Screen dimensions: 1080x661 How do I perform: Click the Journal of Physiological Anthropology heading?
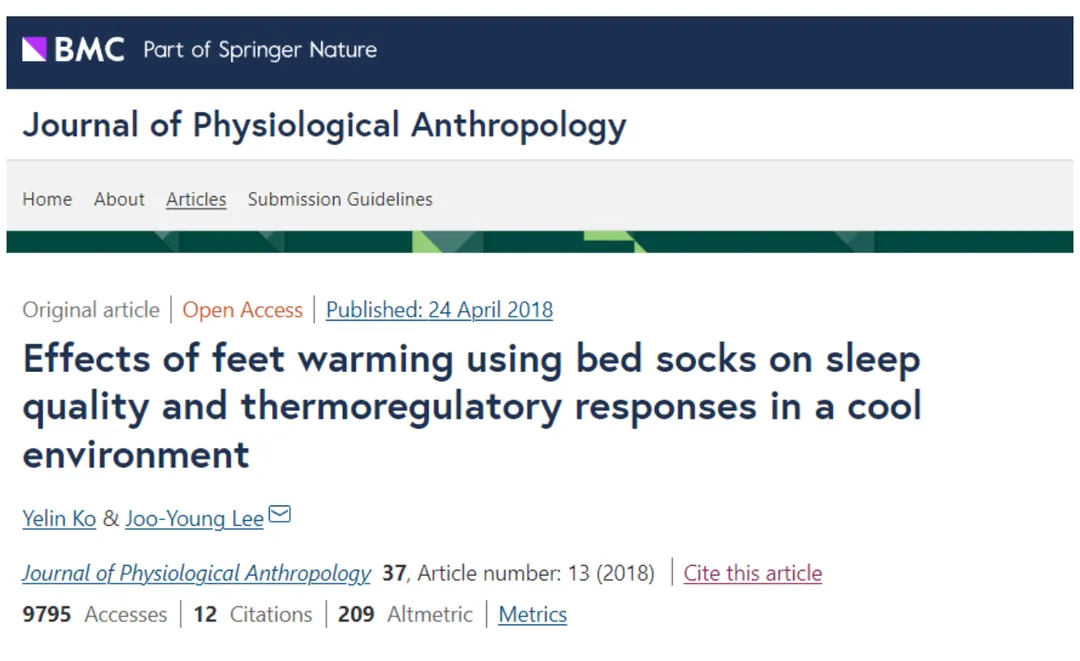point(324,126)
